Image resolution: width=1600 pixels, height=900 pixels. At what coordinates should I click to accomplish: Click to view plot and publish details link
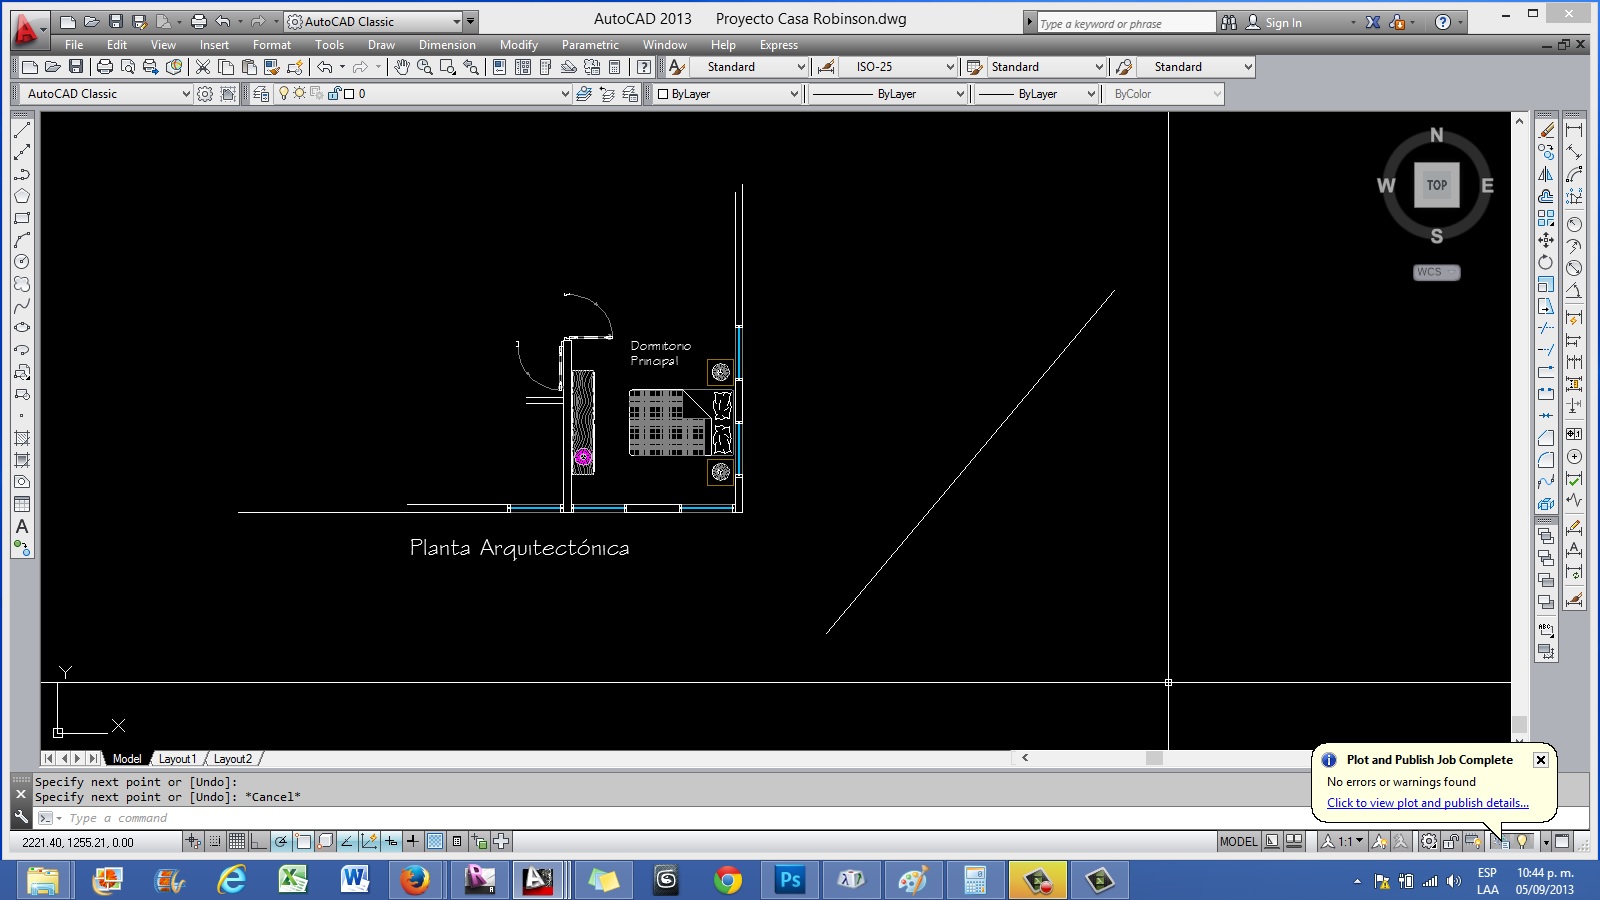pos(1427,803)
